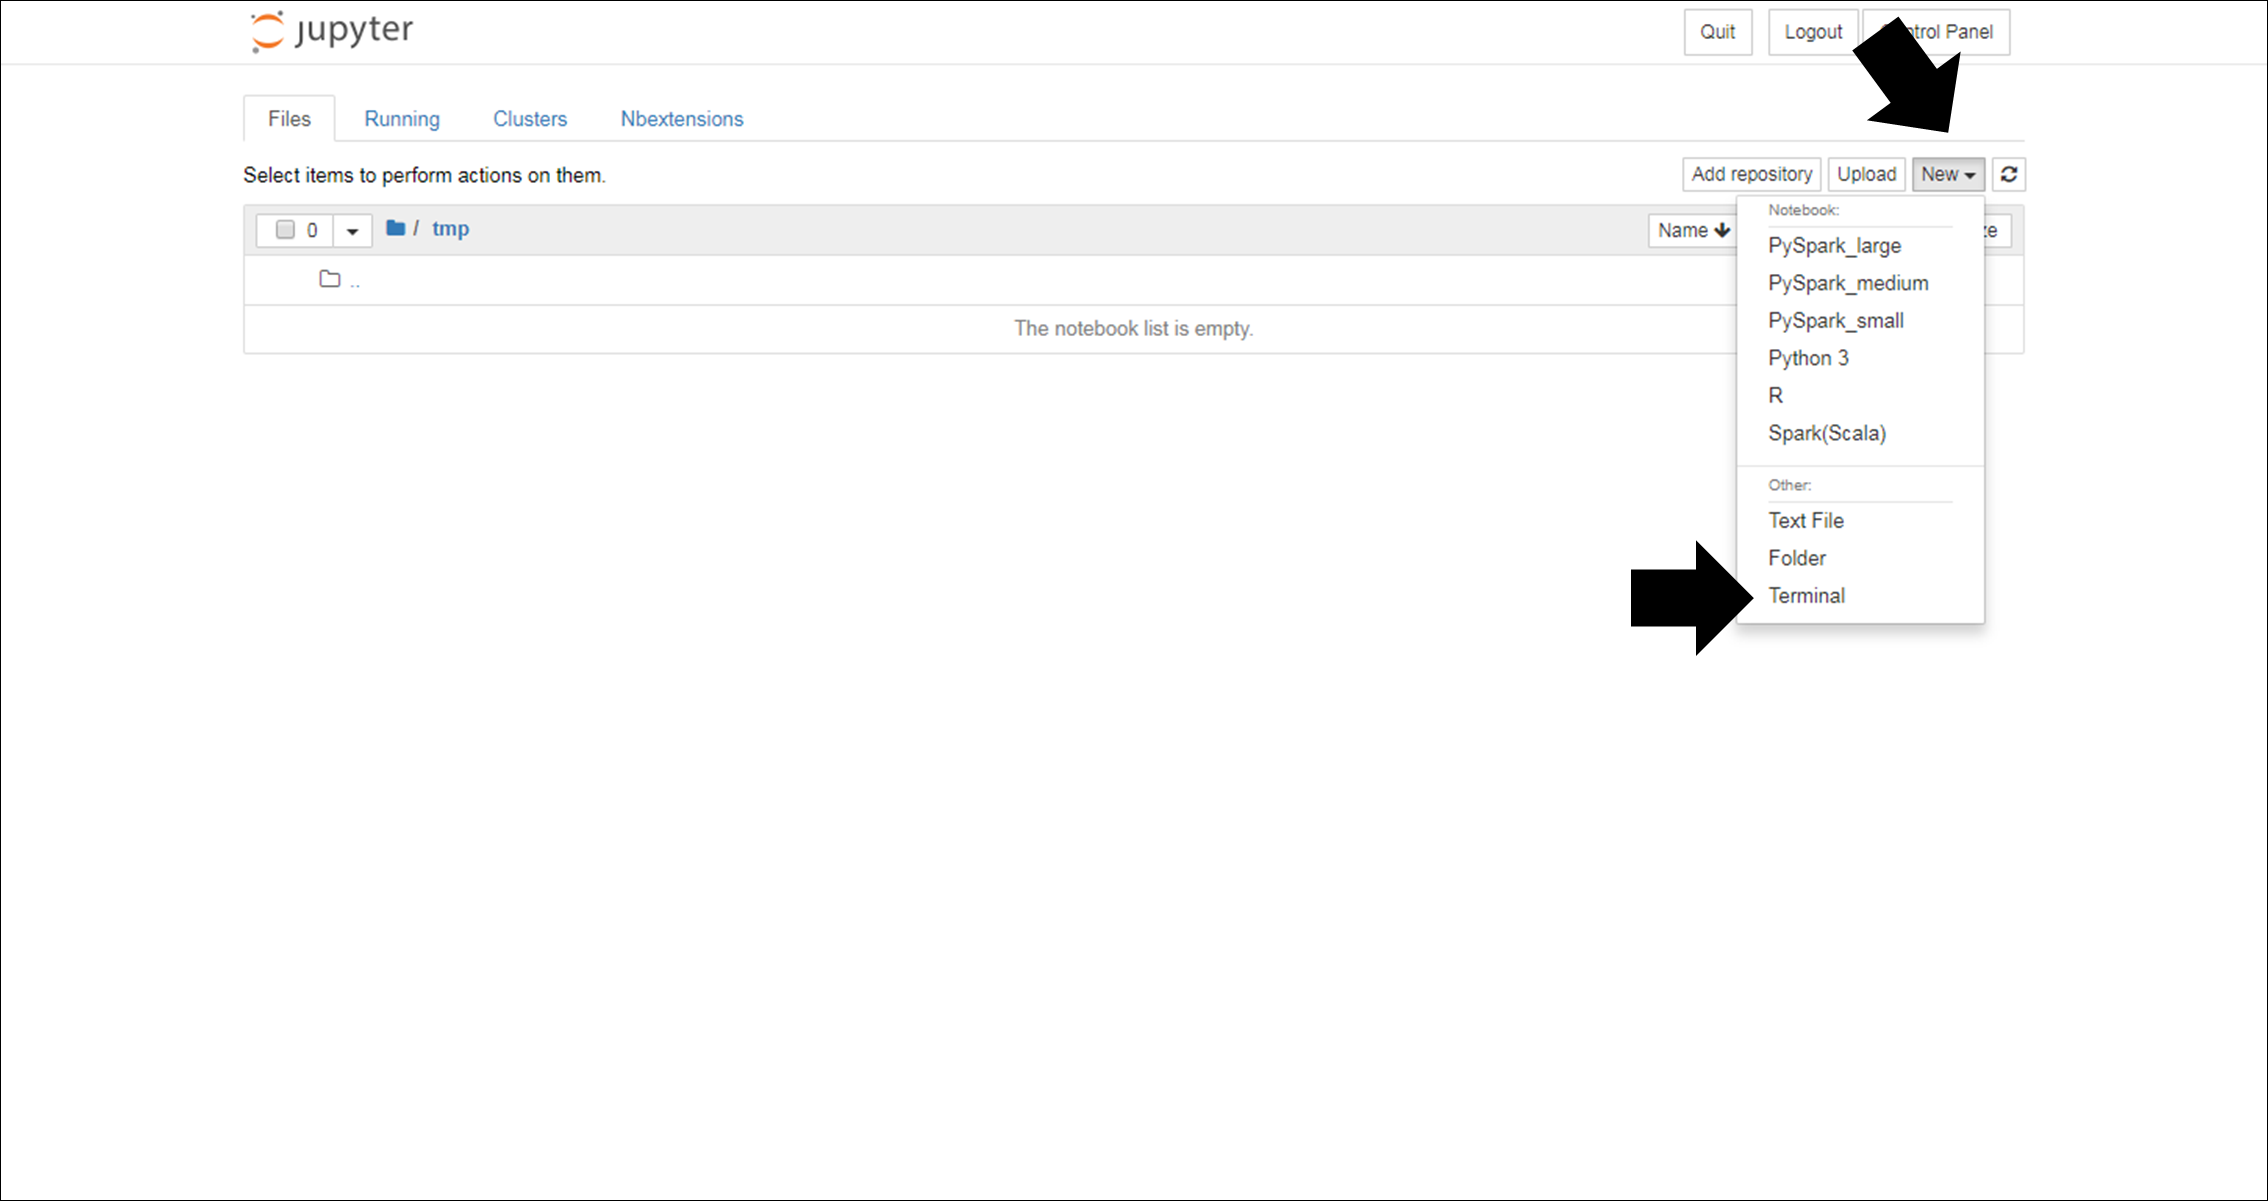Switch to the Running tab
Image resolution: width=2268 pixels, height=1201 pixels.
click(401, 119)
